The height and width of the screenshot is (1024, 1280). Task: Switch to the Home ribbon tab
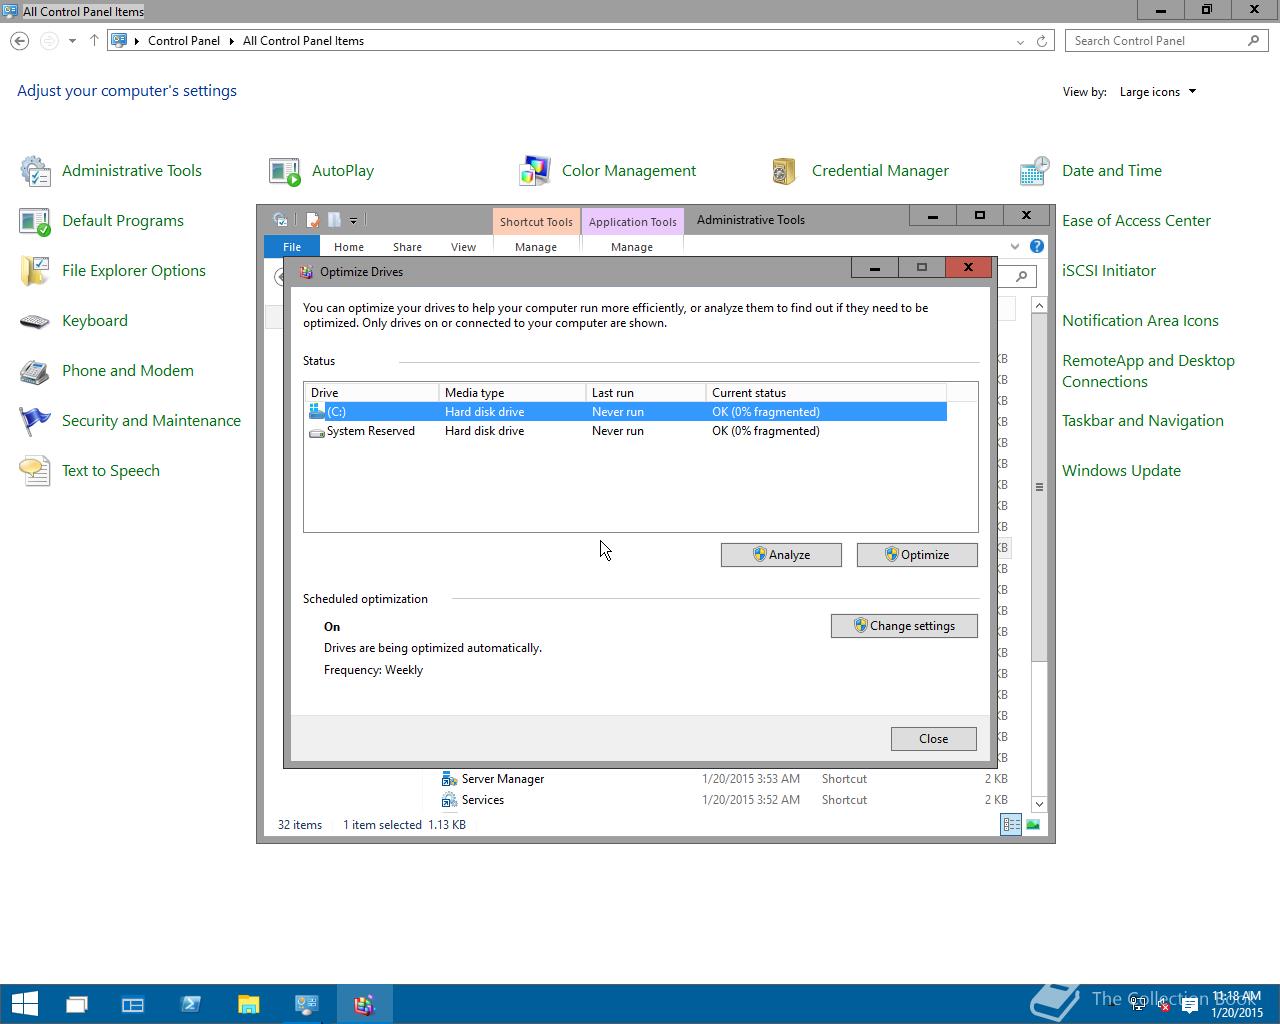tap(349, 247)
